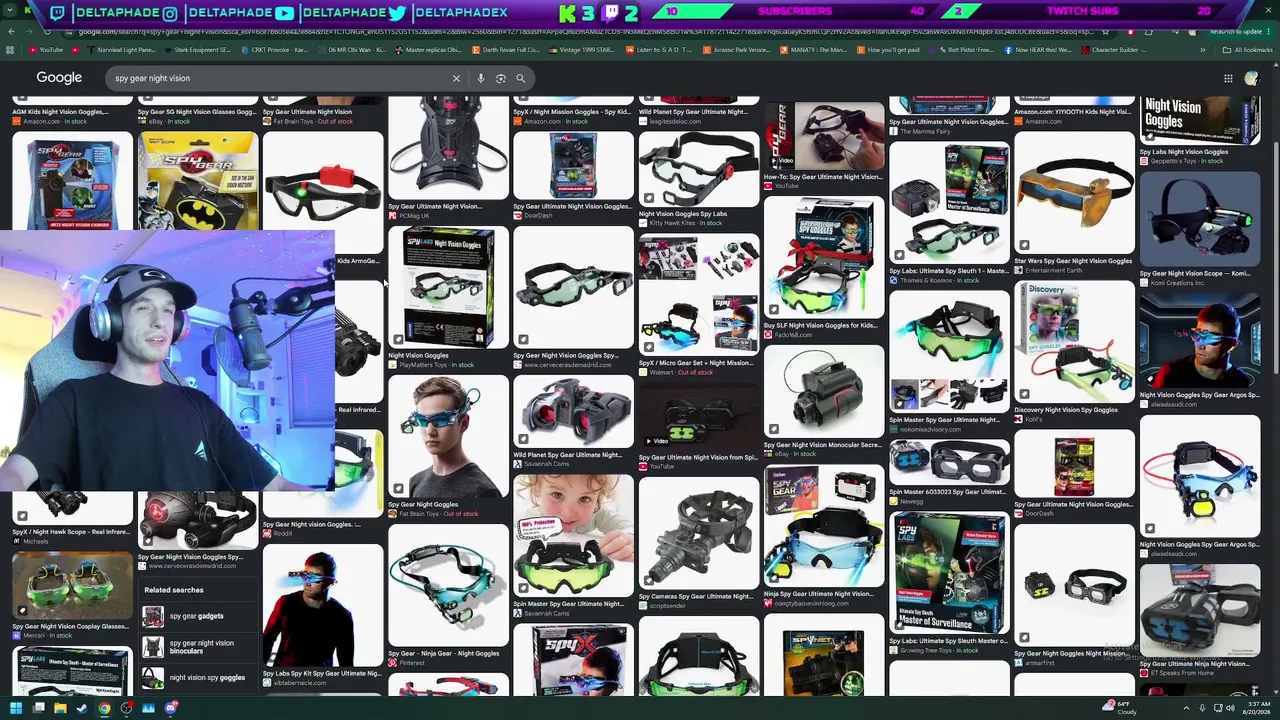Open 'Spy Labs: Ultimate Spy Sleuth Master' Growing Tree Toys image

949,574
